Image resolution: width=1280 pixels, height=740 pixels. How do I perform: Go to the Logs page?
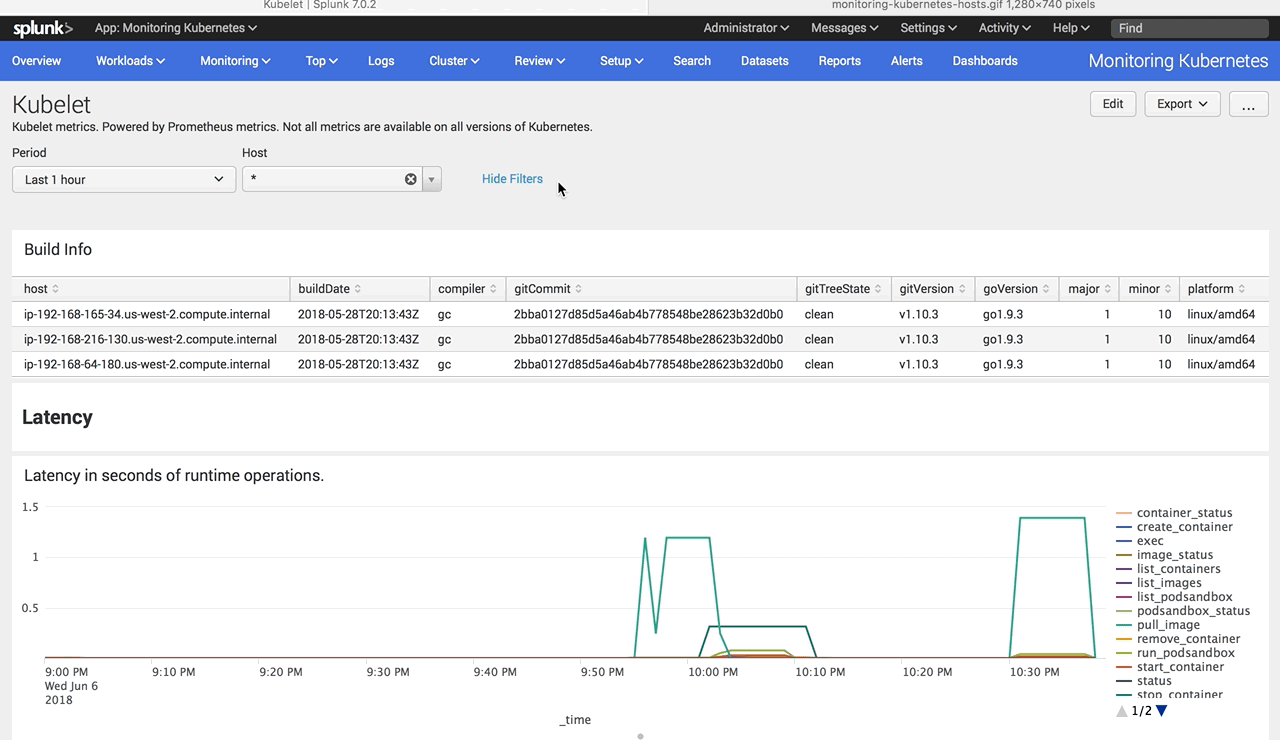[x=381, y=61]
